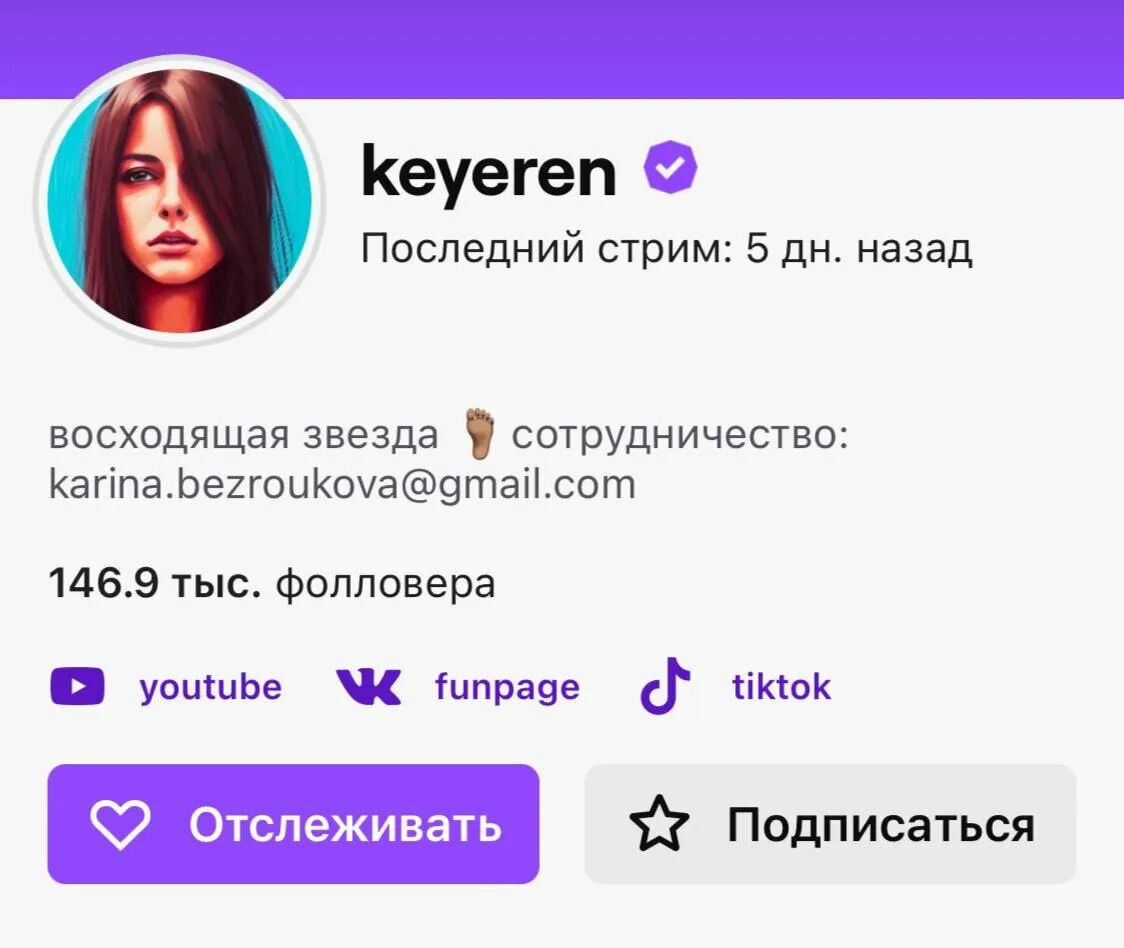
Task: Follow channel with the 'Отслеживать' button
Action: pyautogui.click(x=293, y=824)
